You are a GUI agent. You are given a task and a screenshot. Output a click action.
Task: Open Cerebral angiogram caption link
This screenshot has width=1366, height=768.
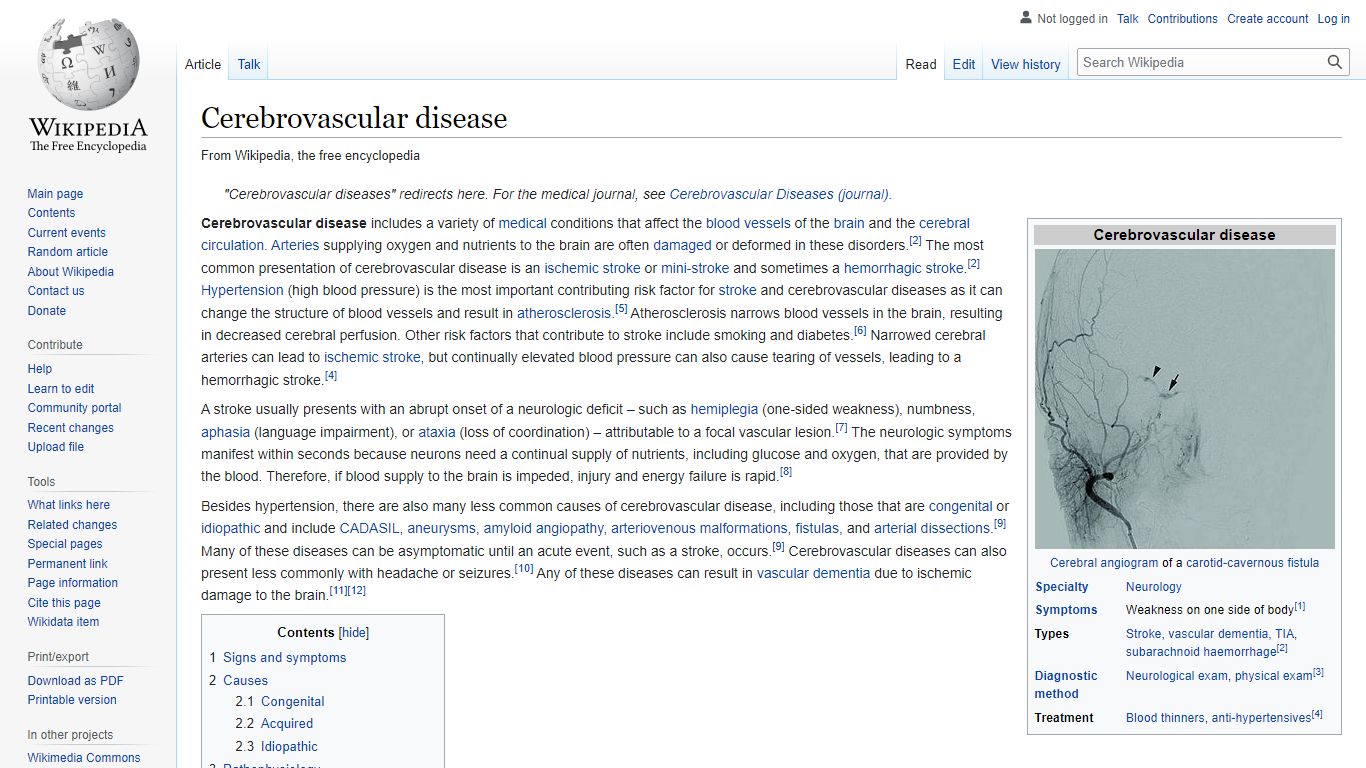[x=1104, y=563]
